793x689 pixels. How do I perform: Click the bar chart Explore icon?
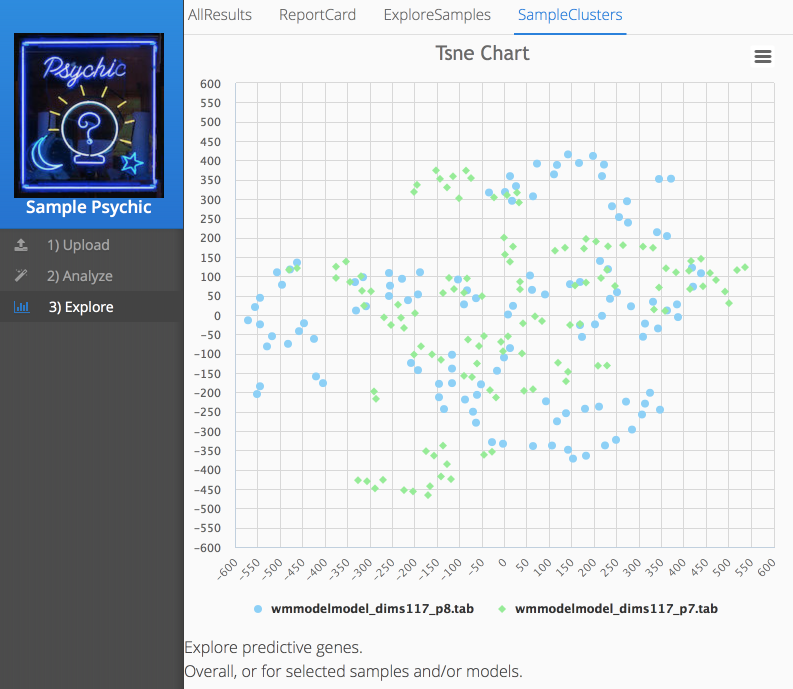pyautogui.click(x=21, y=307)
